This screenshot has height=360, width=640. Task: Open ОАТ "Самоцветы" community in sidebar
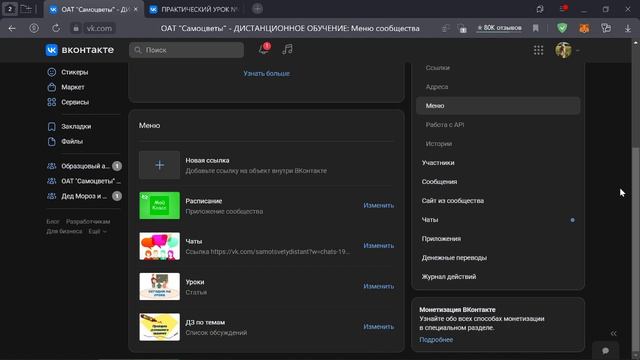pos(84,181)
